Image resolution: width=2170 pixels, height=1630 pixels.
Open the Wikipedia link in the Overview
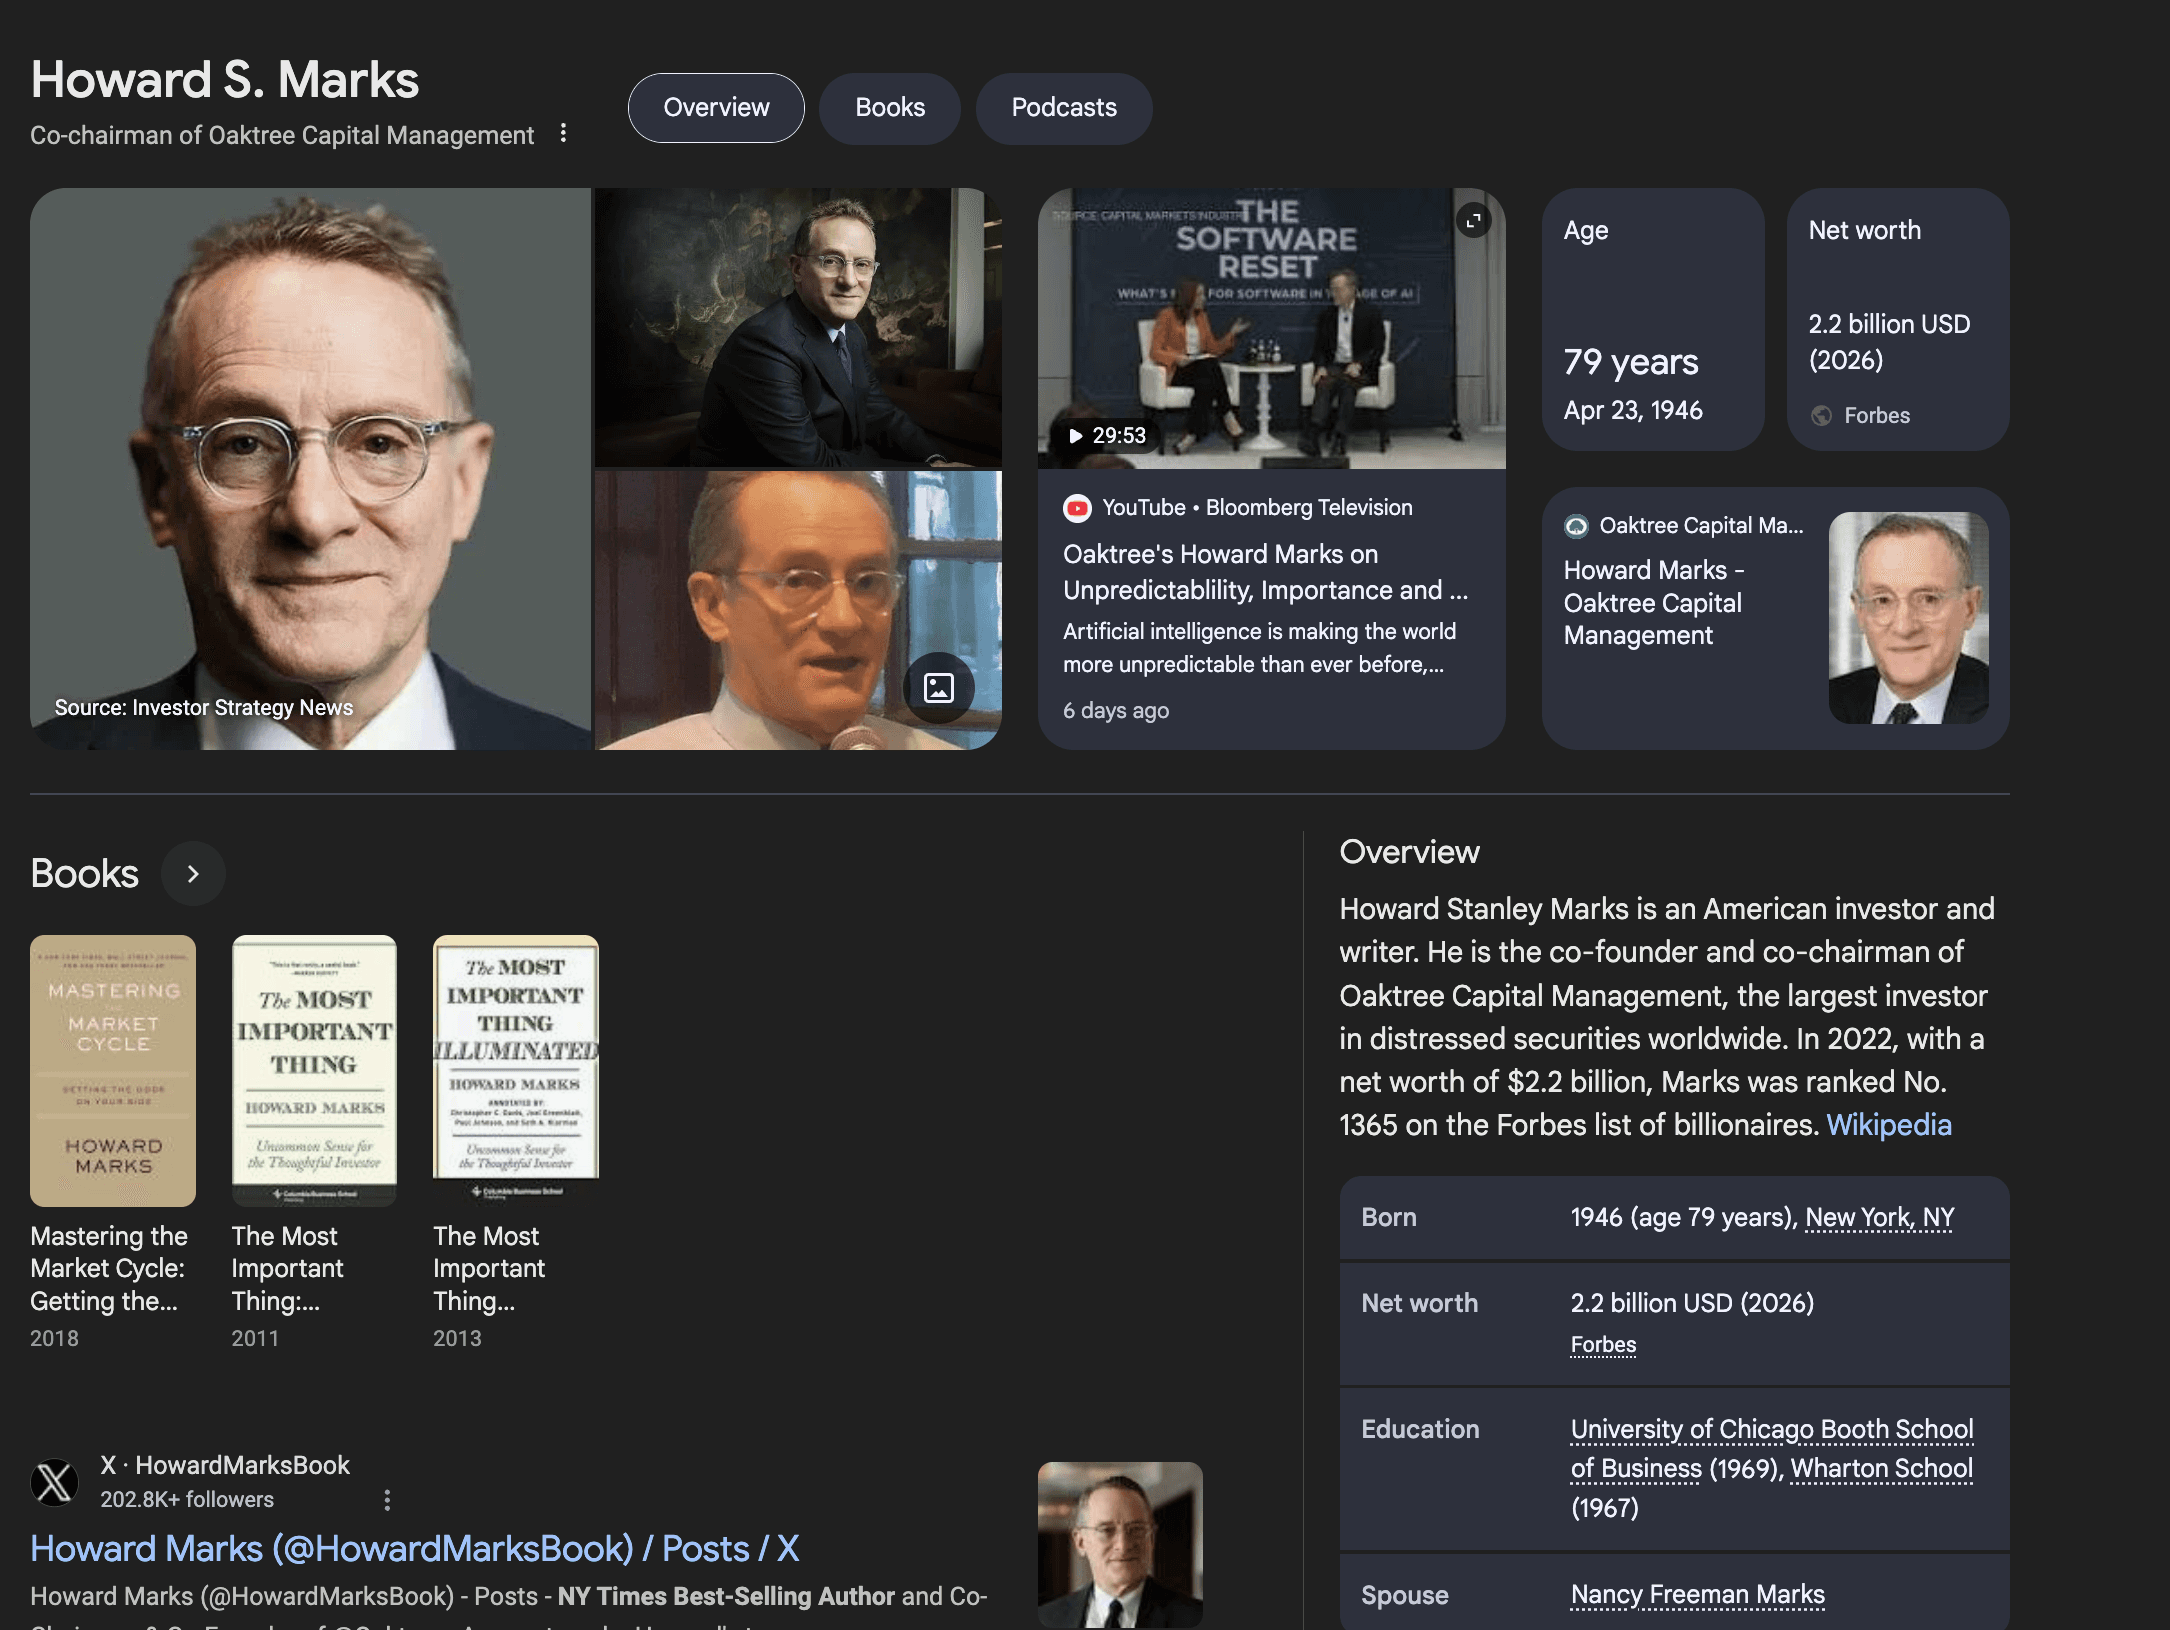pyautogui.click(x=1888, y=1125)
